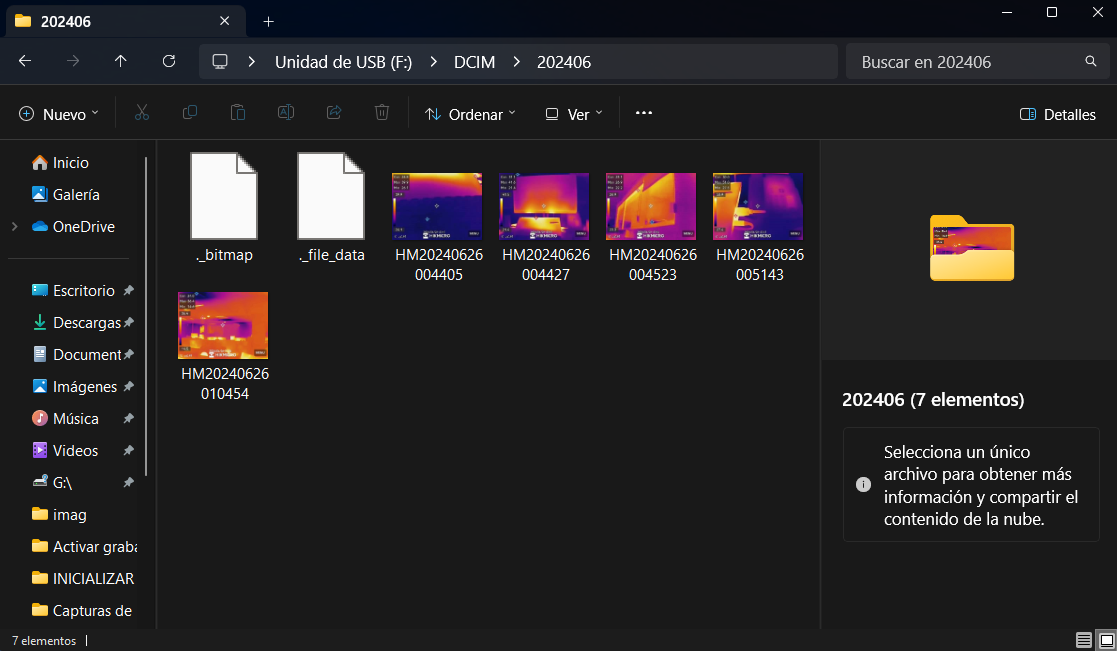
Task: Click the Copy icon in toolbar
Action: click(189, 113)
